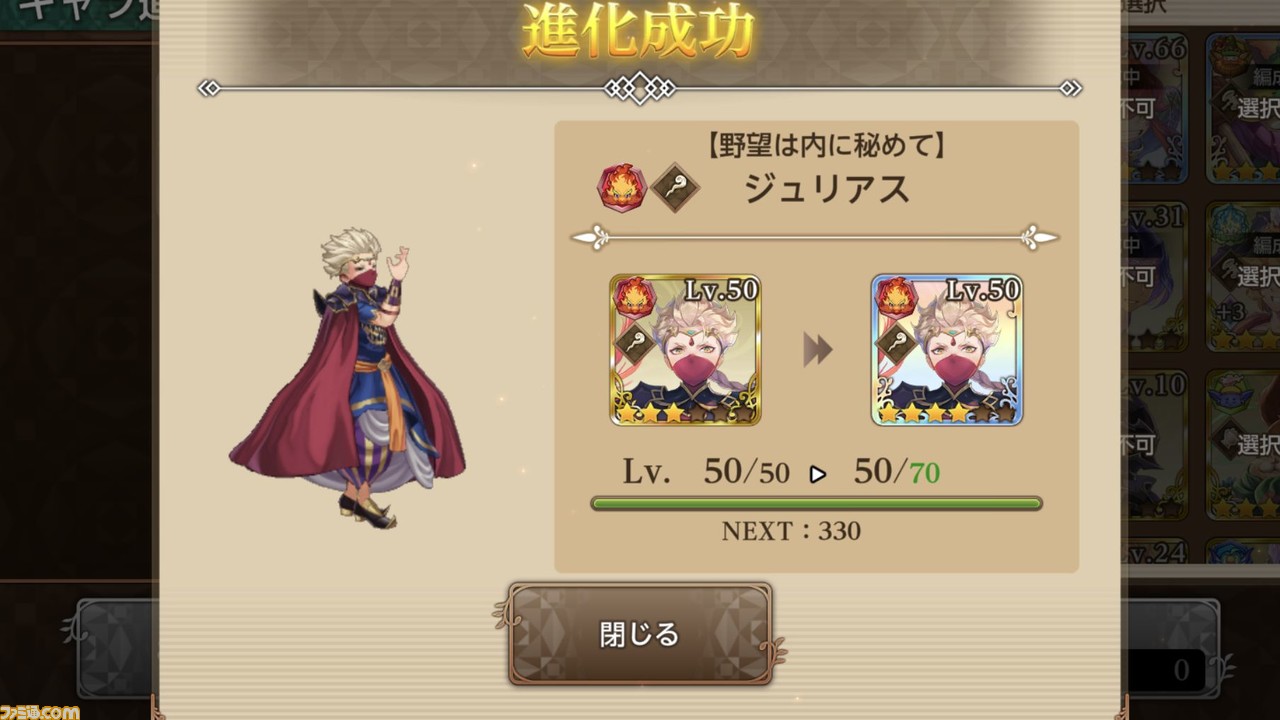
Task: Click the NEXT : 330 experience text
Action: 791,531
